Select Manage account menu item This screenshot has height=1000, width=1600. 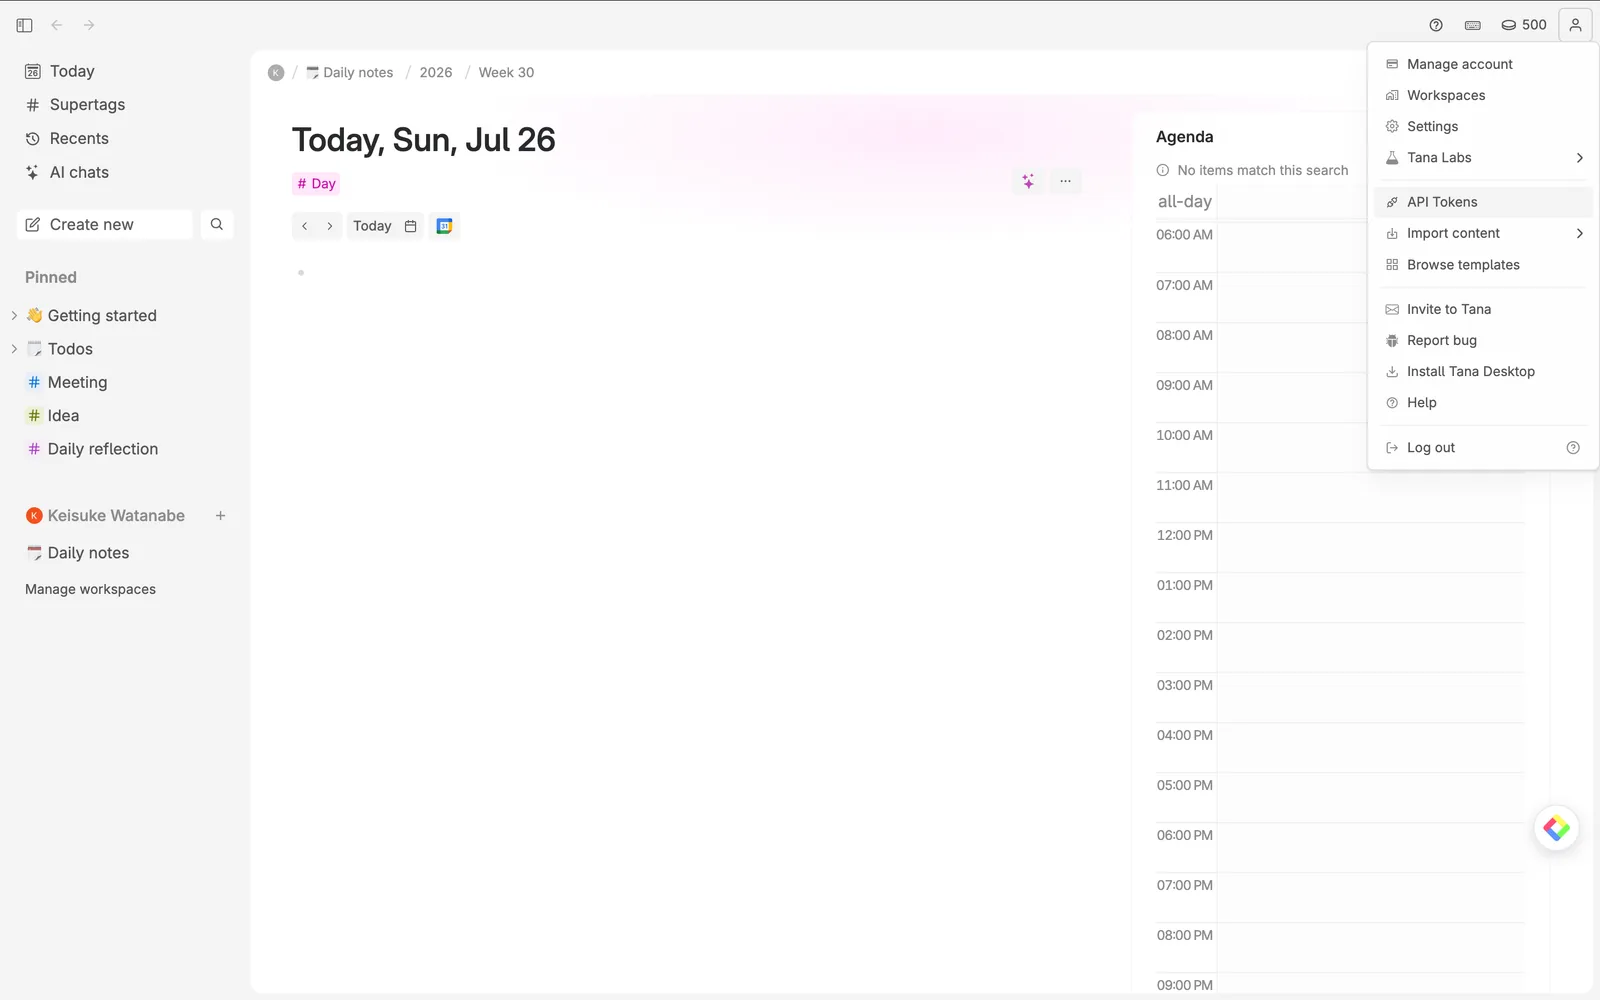[x=1483, y=64]
